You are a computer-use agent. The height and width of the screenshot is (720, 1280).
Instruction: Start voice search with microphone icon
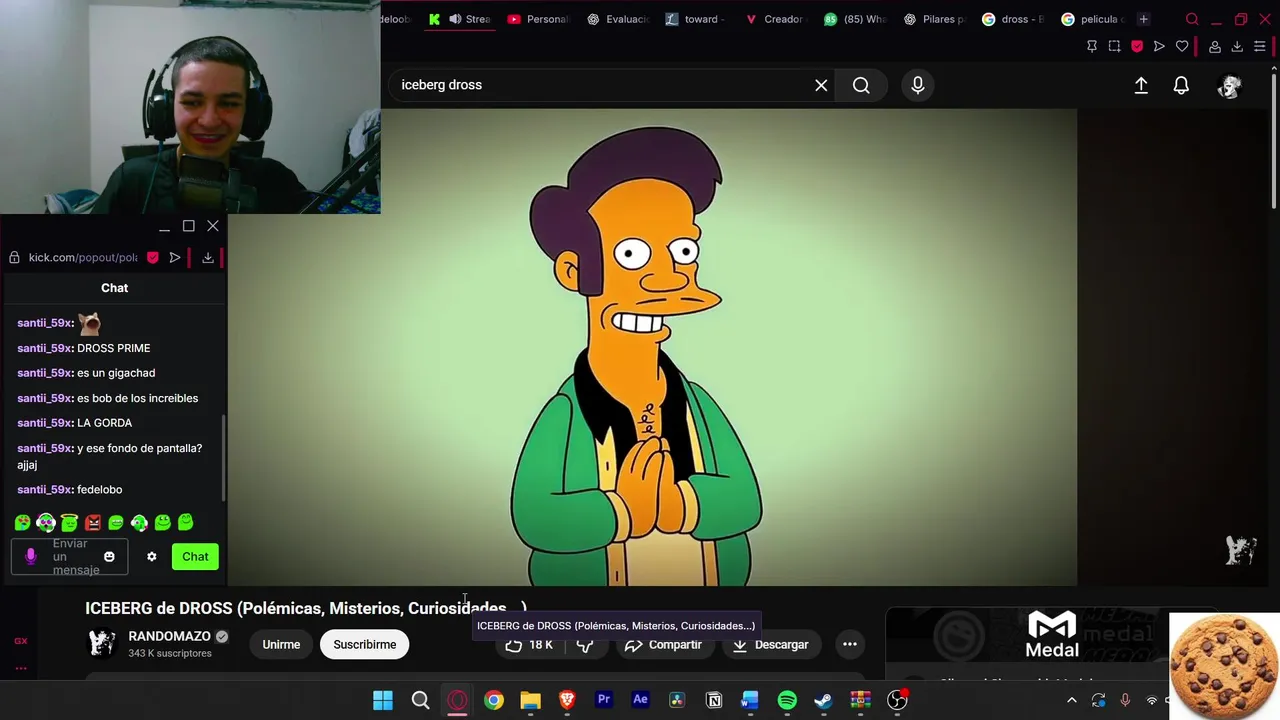[917, 85]
